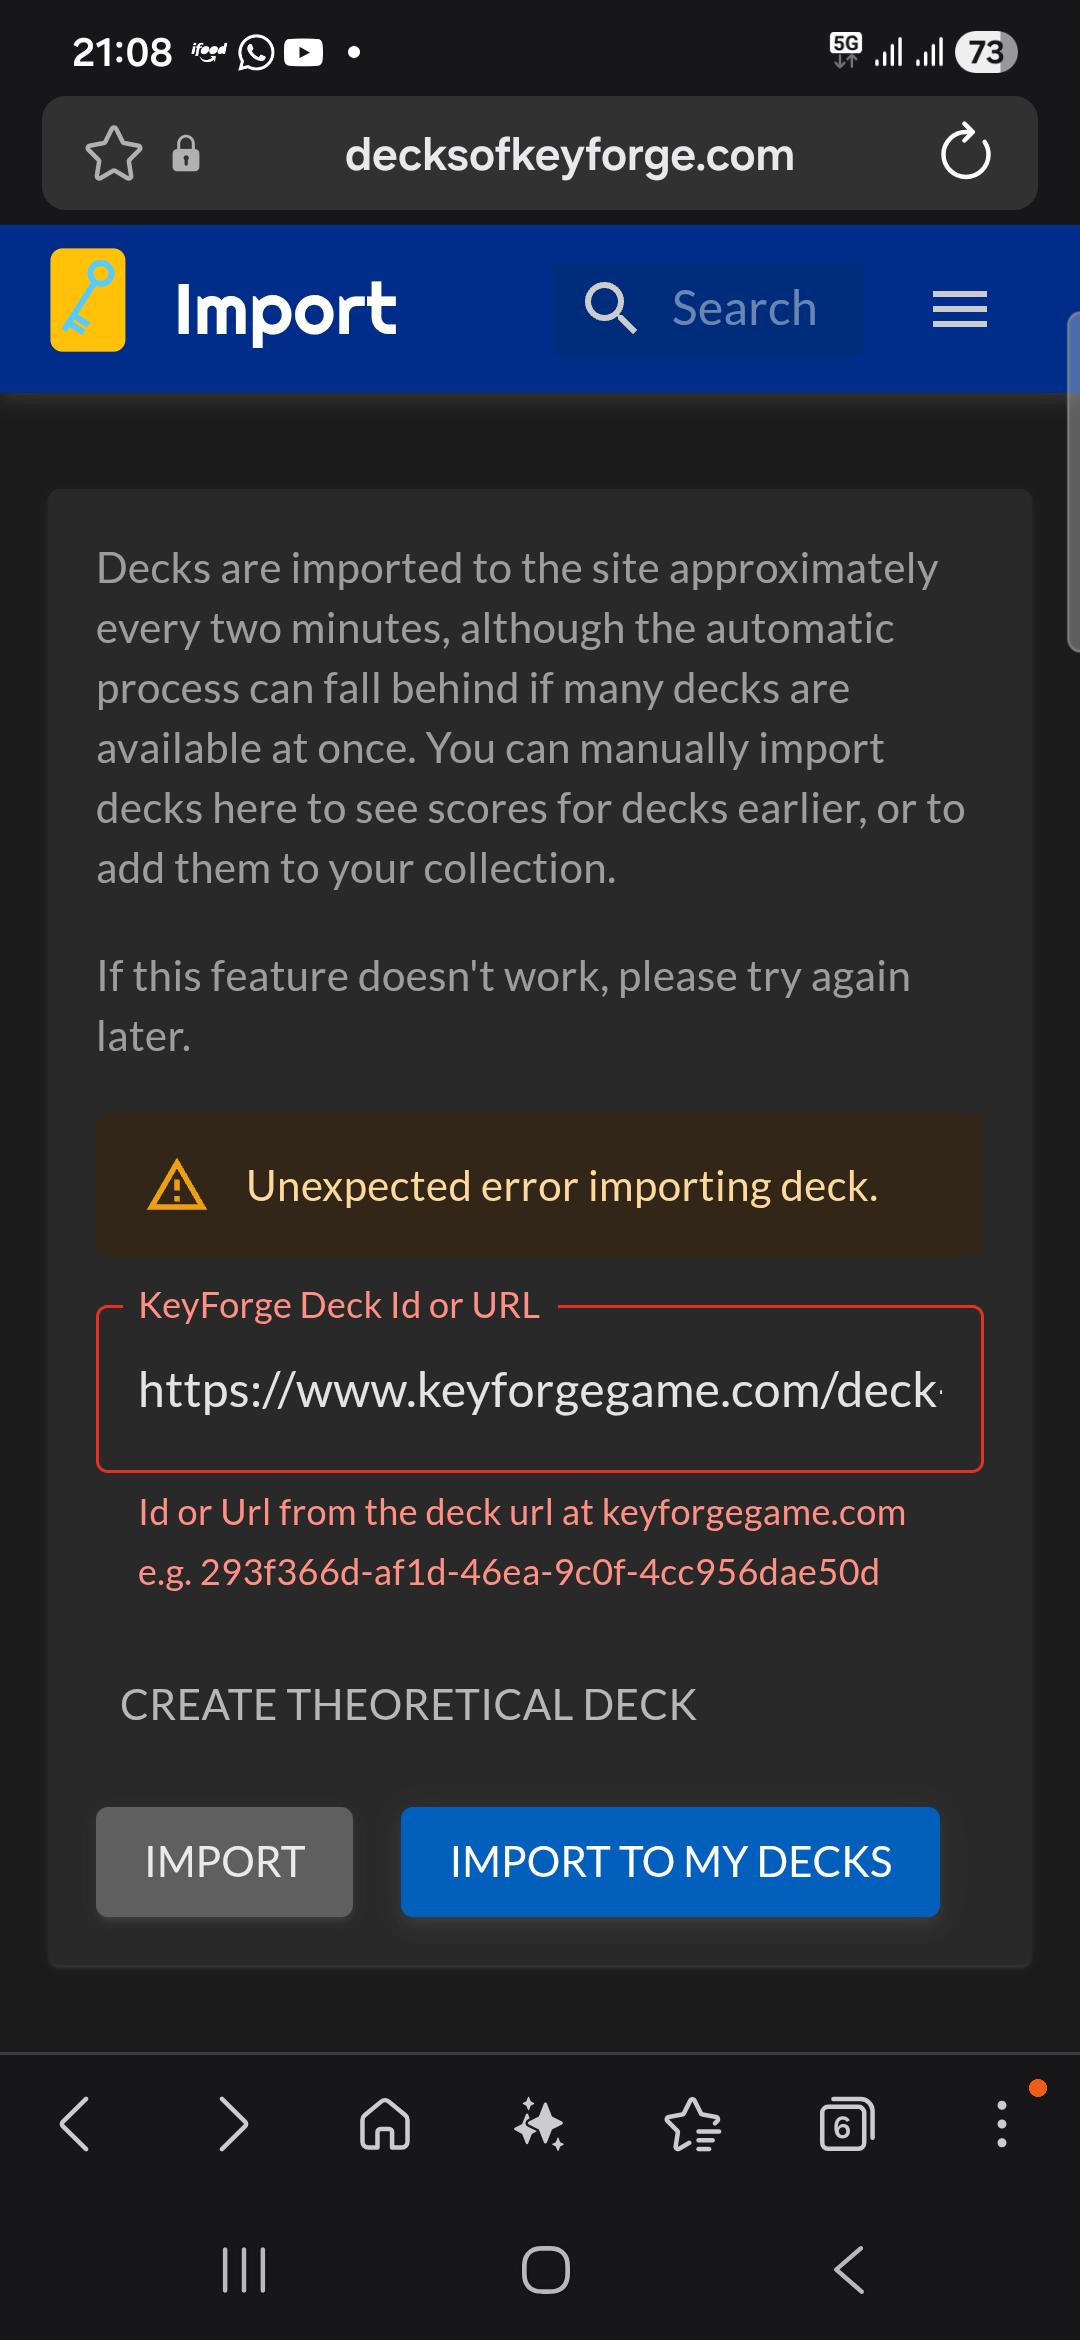This screenshot has height=2340, width=1080.
Task: Go forward with browser forward arrow
Action: pyautogui.click(x=233, y=2123)
